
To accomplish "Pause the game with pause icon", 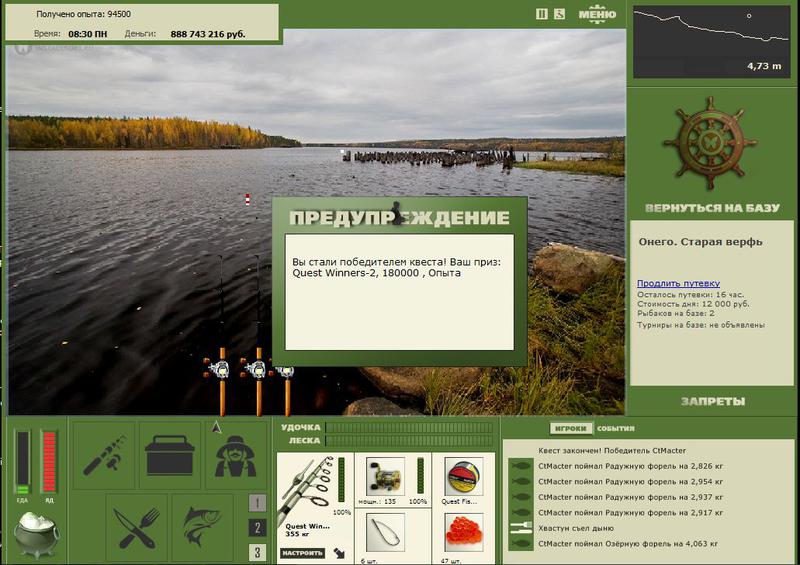I will 542,14.
